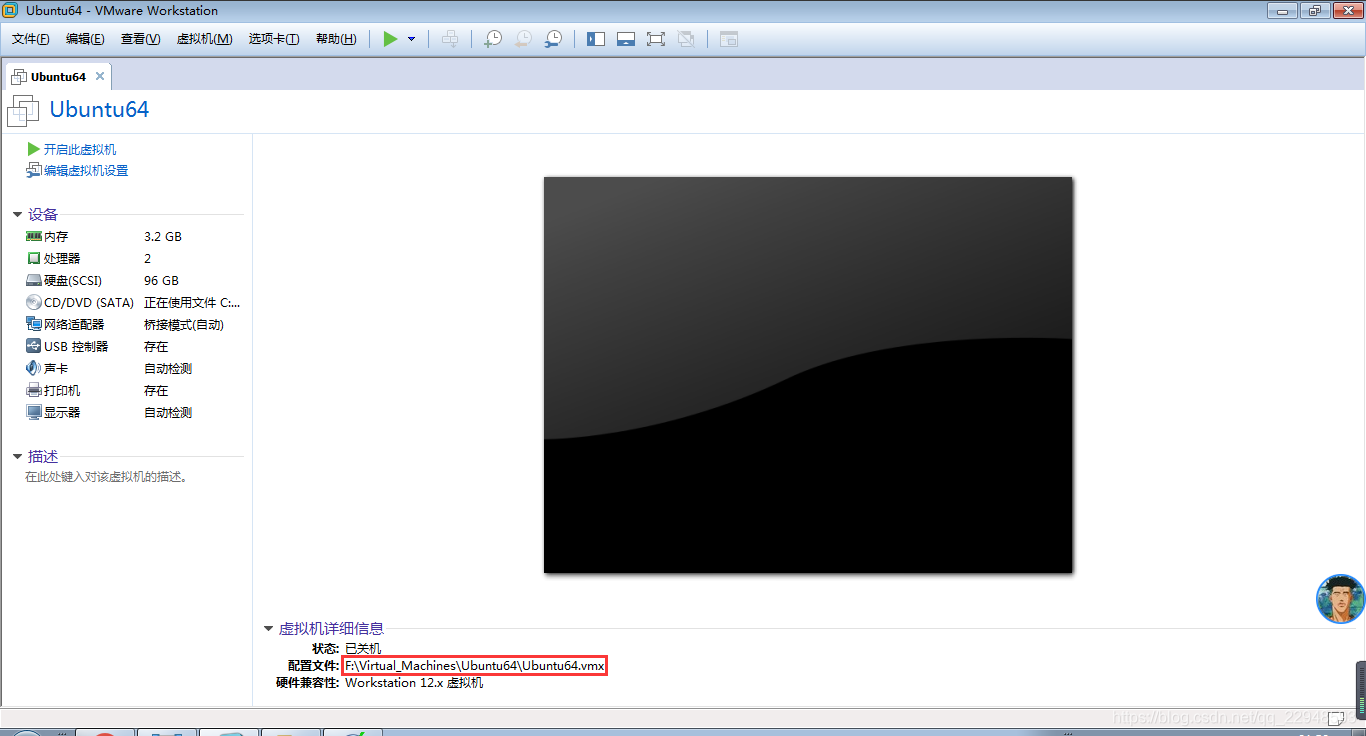Click the console view toolbar icon
This screenshot has width=1366, height=736.
729,39
